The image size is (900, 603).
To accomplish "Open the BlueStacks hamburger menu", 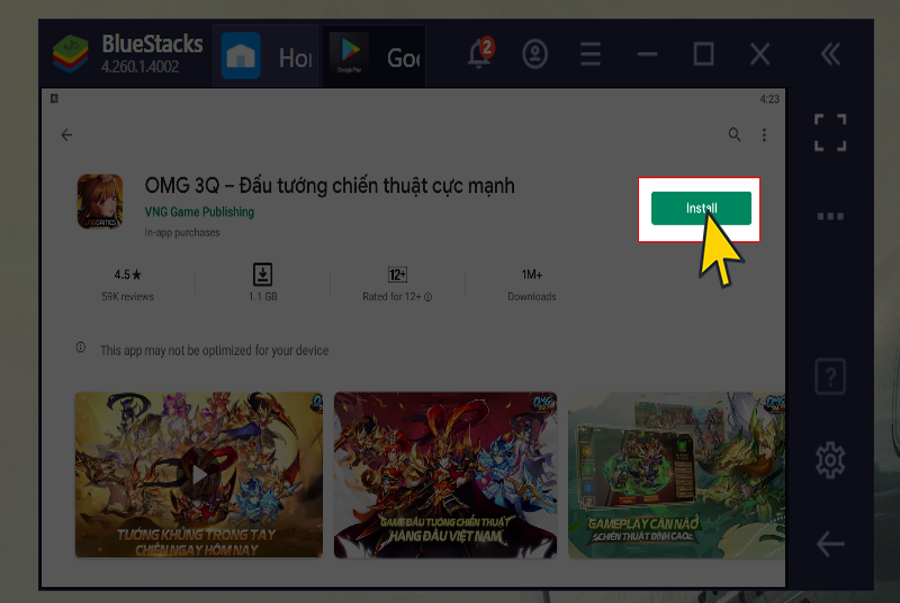I will (590, 55).
